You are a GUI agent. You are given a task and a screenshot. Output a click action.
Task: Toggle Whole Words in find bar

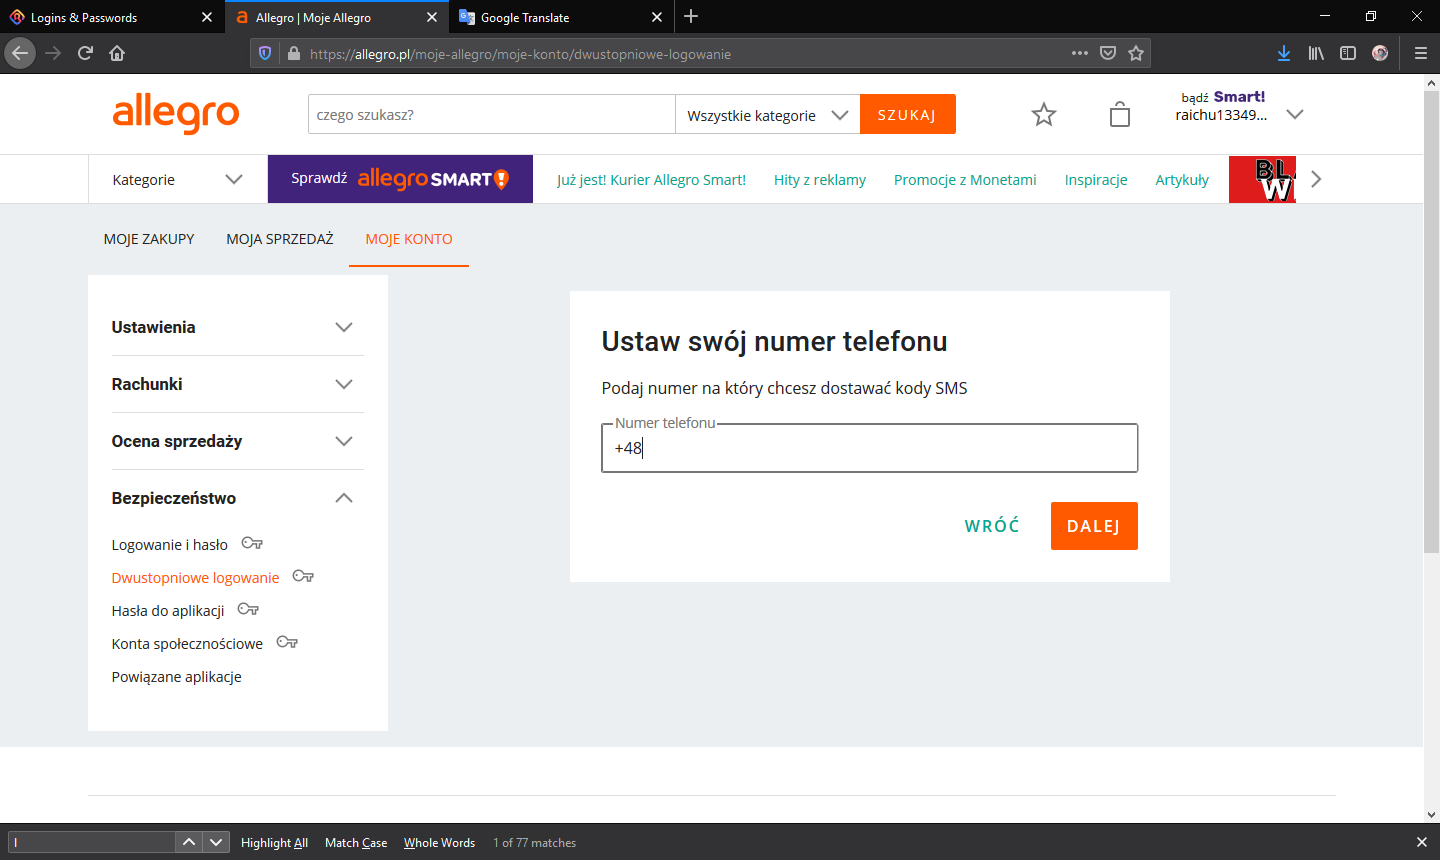(439, 843)
